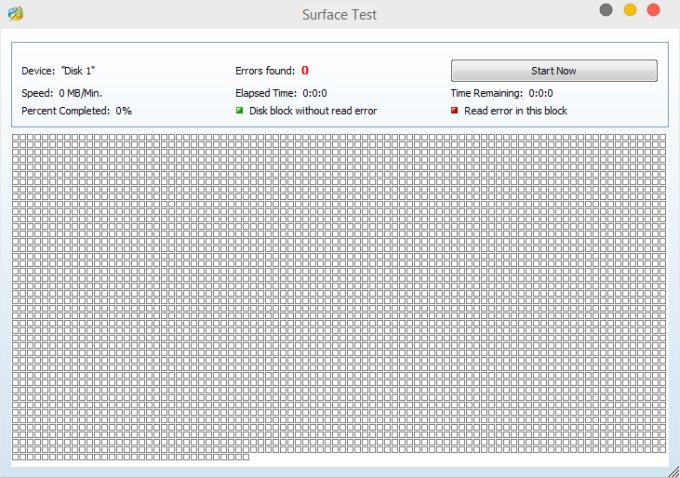Click 'Percent Completed: 0%' text
Screen dimensions: 680x478
click(76, 111)
